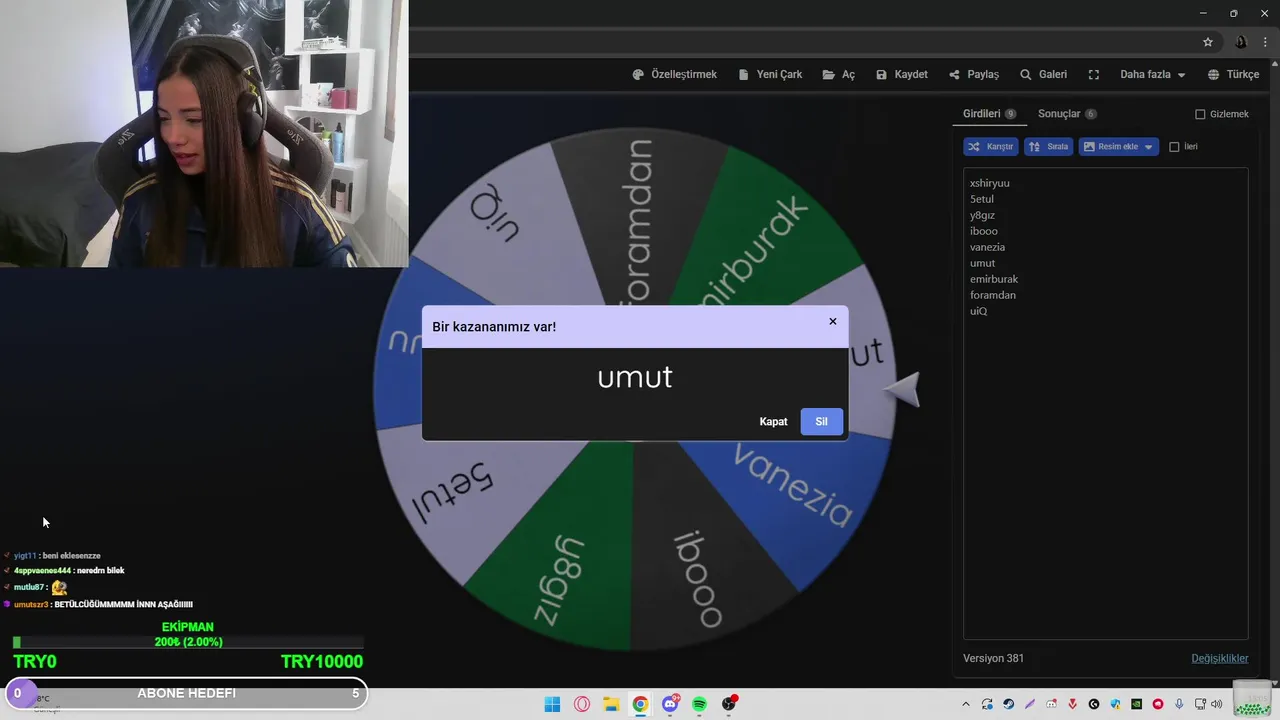Sort entries with Sırala button
The width and height of the screenshot is (1280, 720).
[1048, 147]
